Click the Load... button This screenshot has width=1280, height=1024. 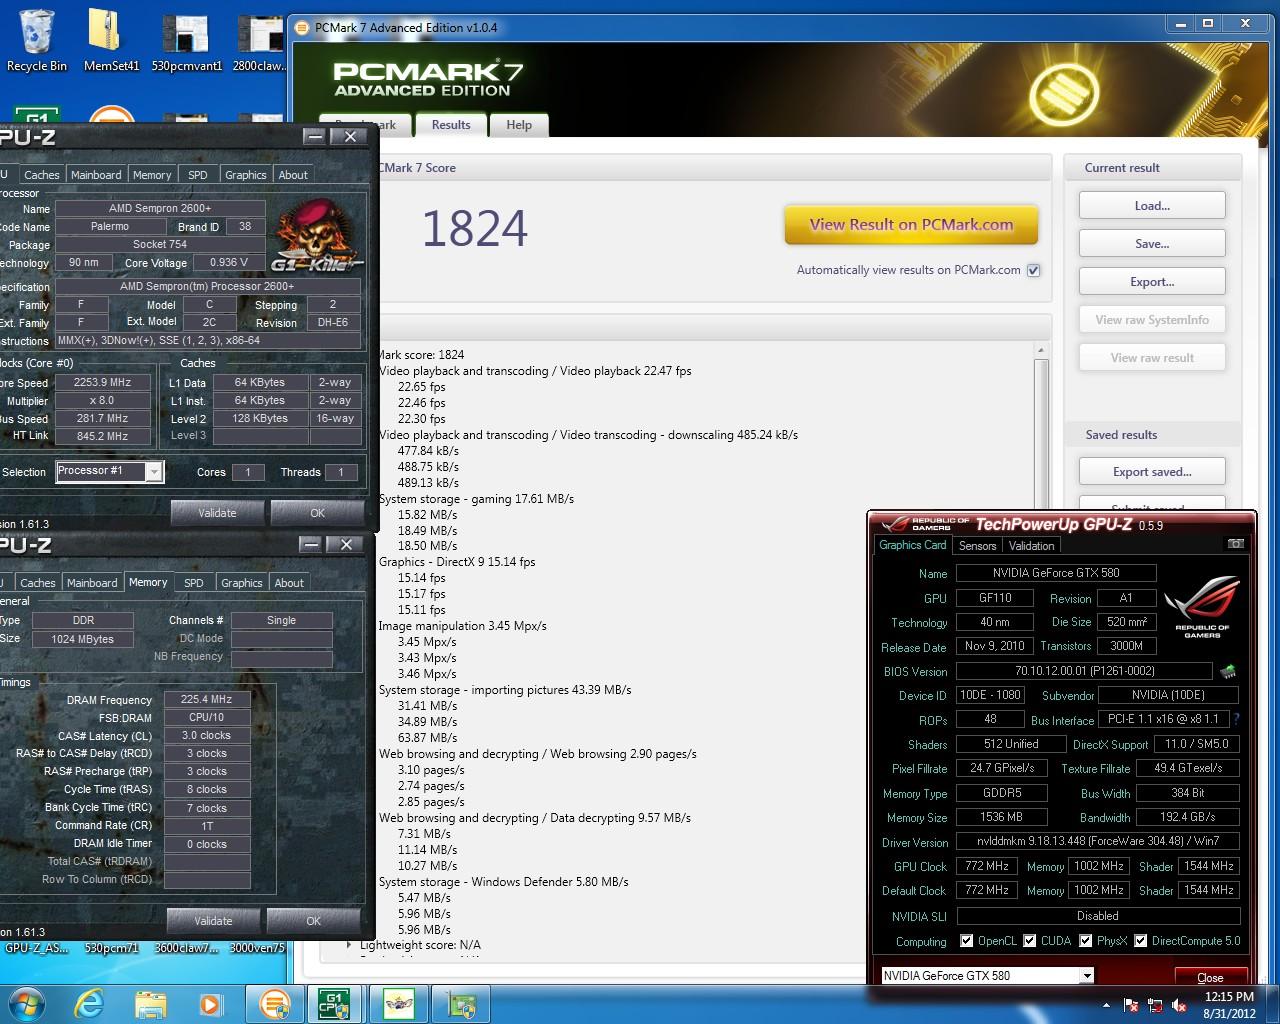[1152, 205]
